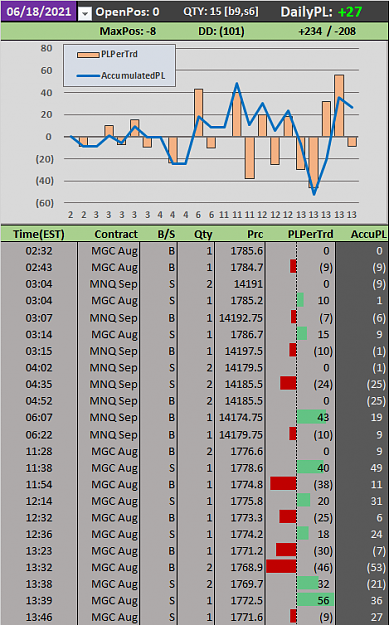Select the PLPerTrd 40 cell at 11:38
Viewport: 389px width, 625px height.
(x=301, y=468)
